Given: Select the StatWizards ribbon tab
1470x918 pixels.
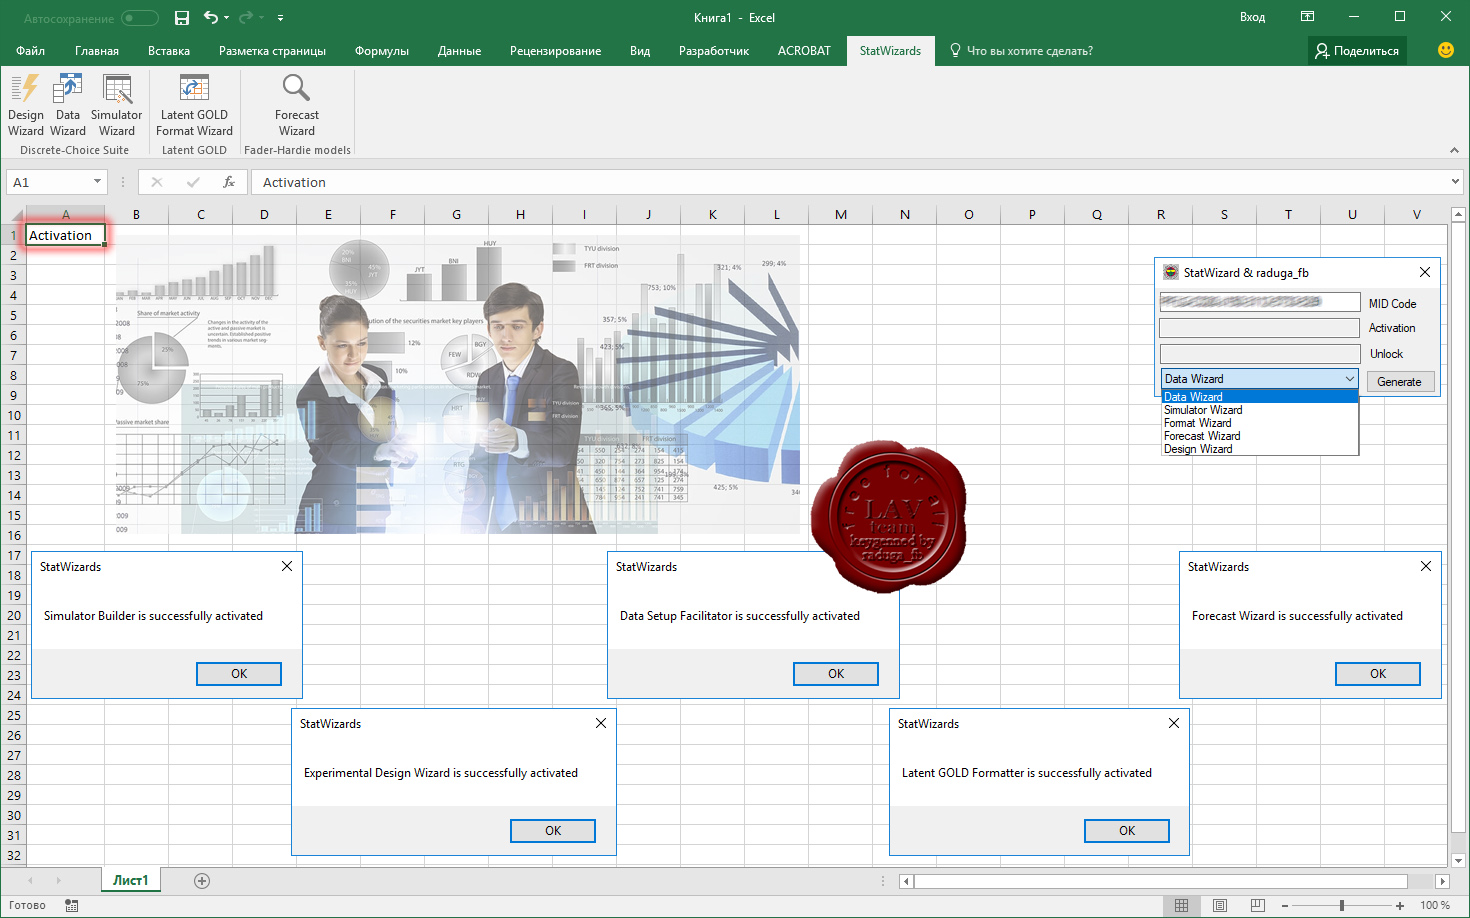Looking at the screenshot, I should pos(890,50).
